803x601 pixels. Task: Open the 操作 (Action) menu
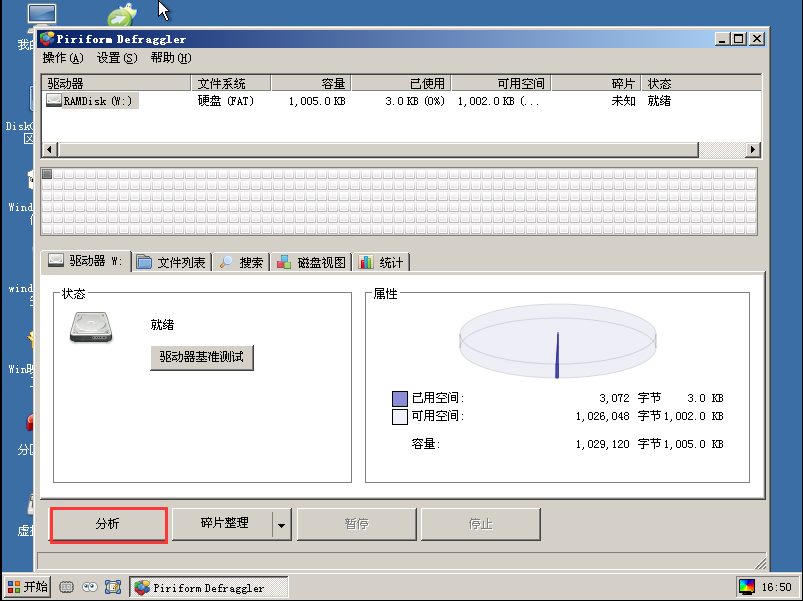62,58
